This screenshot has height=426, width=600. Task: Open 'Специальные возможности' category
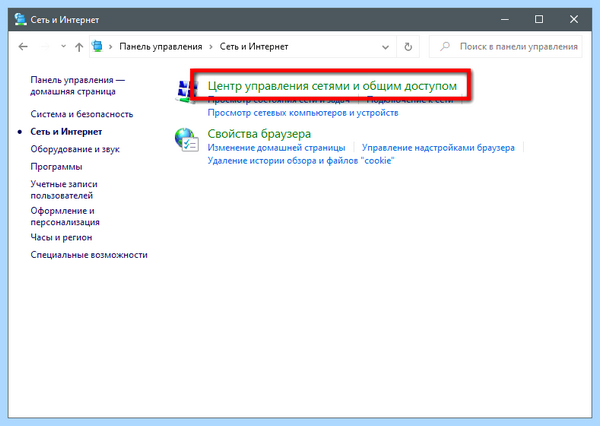pyautogui.click(x=89, y=255)
